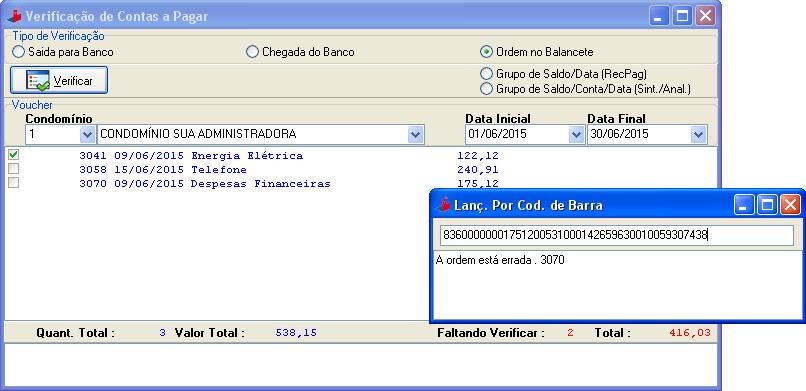
Task: Minimize the Lanç. Por Cod. de Barra window
Action: (744, 205)
